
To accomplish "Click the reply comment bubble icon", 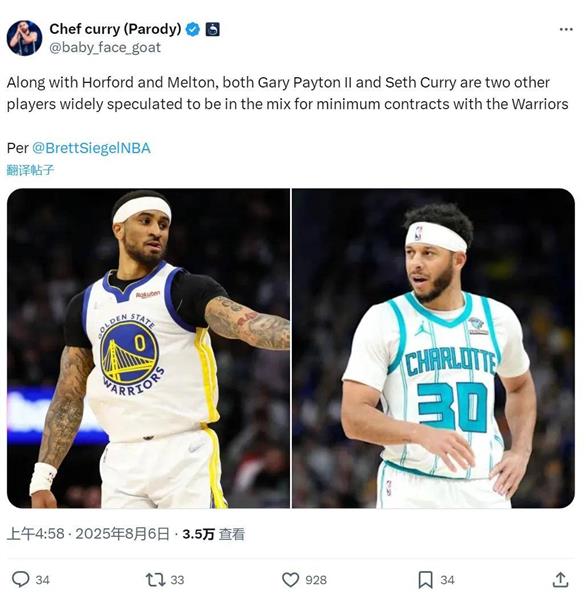I will point(21,579).
